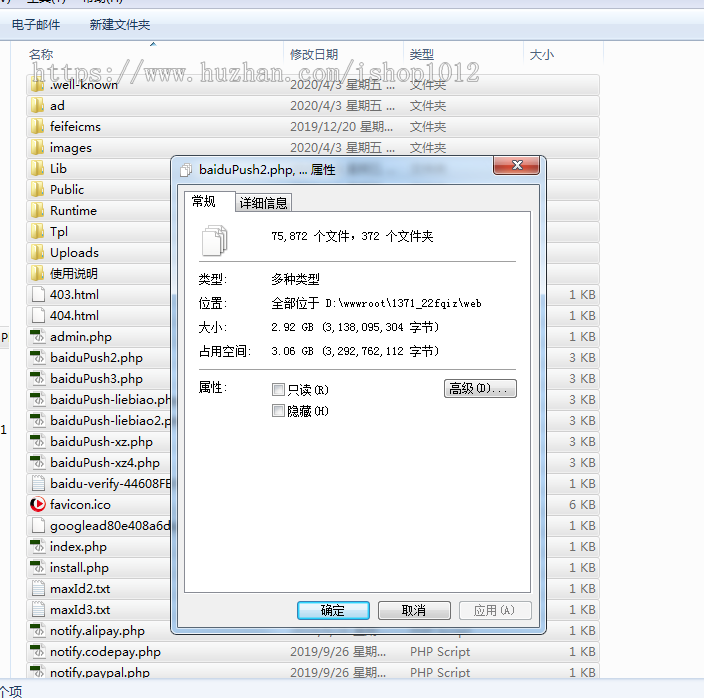Click the index.php script icon
Image resolution: width=704 pixels, height=698 pixels.
(38, 547)
